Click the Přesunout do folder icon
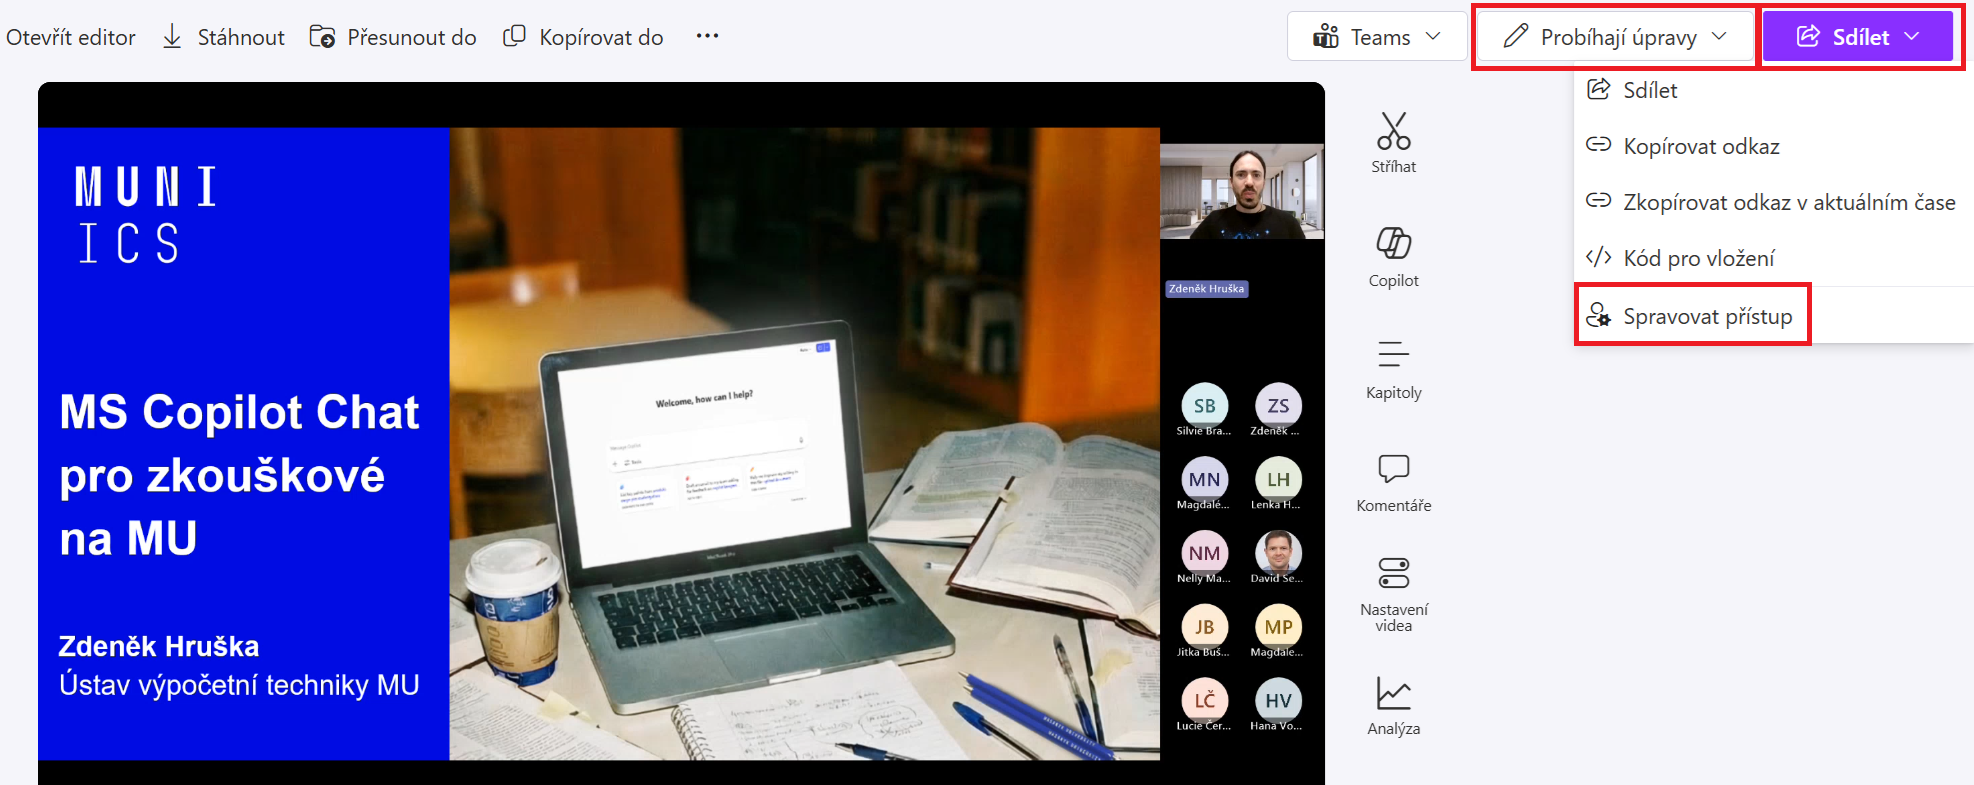 pos(322,37)
